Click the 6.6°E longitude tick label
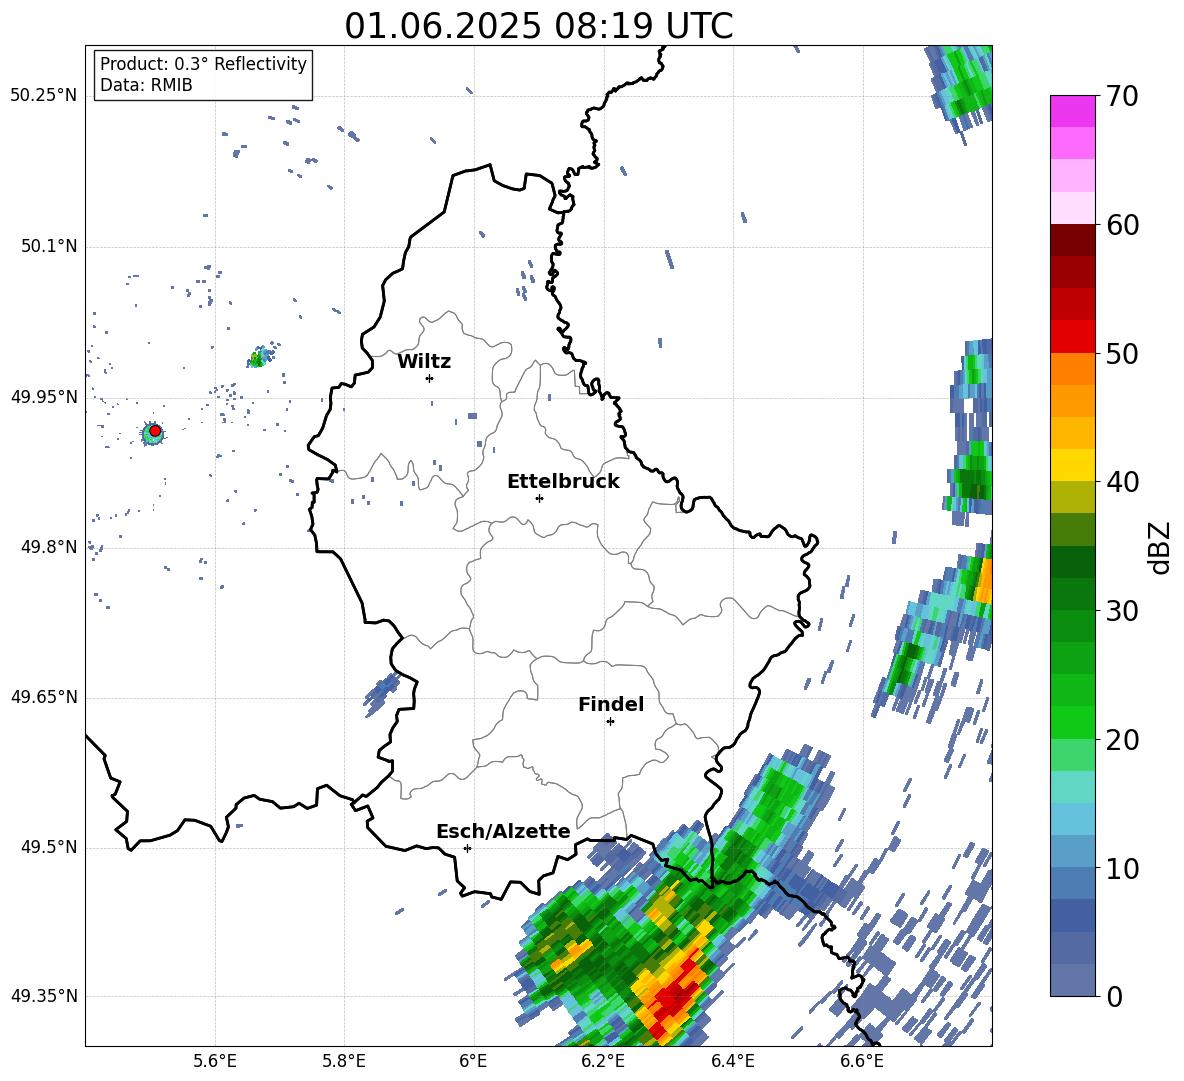The width and height of the screenshot is (1184, 1081). pyautogui.click(x=862, y=1061)
